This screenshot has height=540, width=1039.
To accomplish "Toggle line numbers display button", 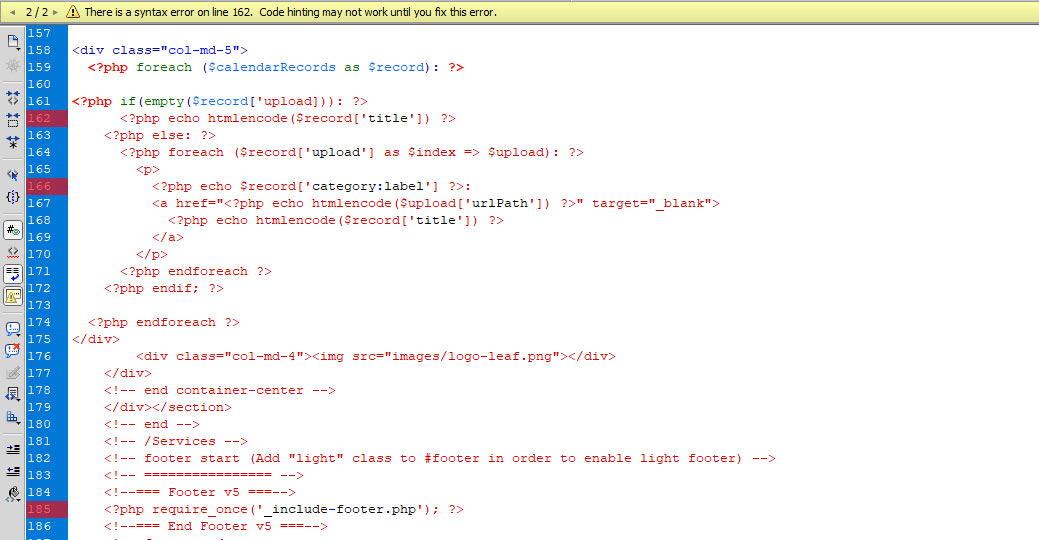I will (x=13, y=228).
